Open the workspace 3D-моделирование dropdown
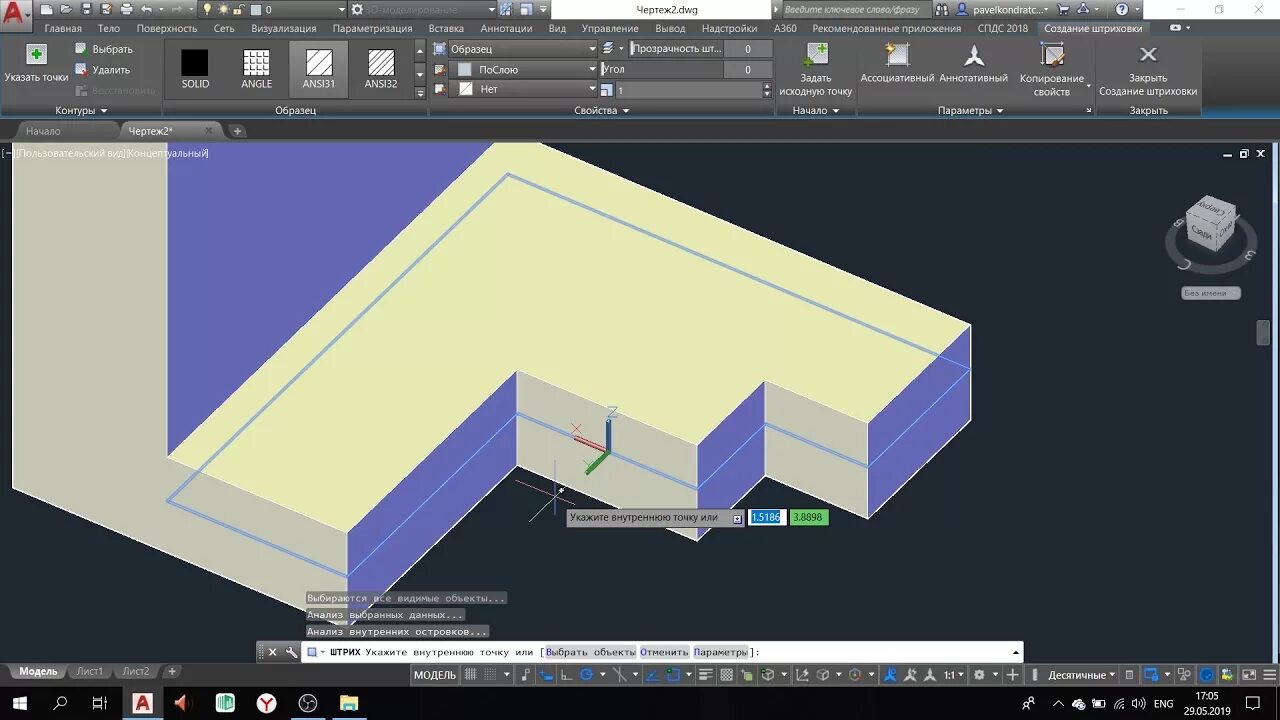The width and height of the screenshot is (1280, 720). [x=421, y=9]
